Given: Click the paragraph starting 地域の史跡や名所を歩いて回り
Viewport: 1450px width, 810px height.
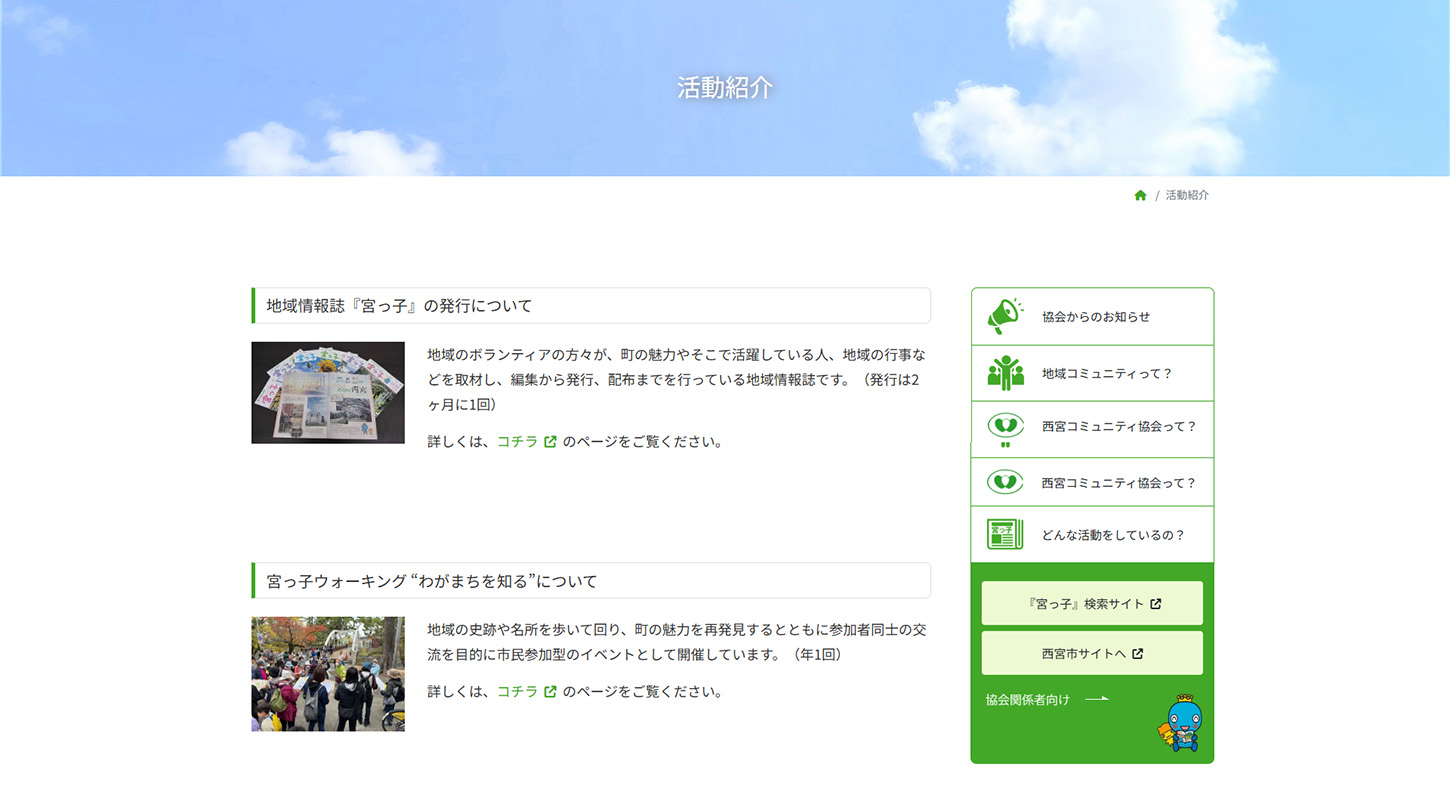Looking at the screenshot, I should point(677,642).
